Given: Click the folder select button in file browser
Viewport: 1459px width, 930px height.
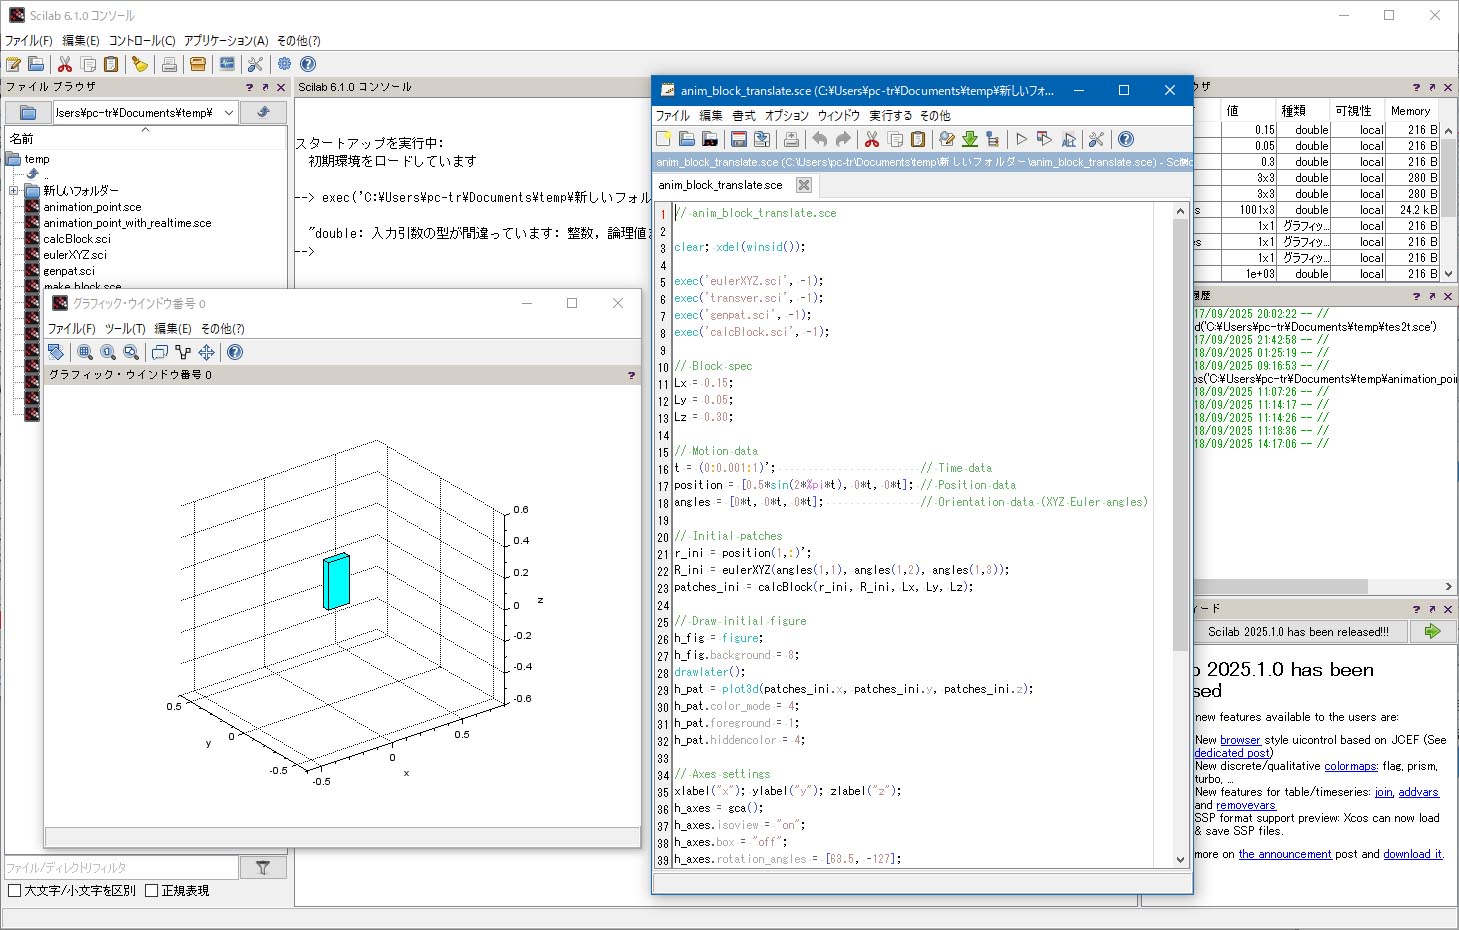Looking at the screenshot, I should pyautogui.click(x=28, y=112).
